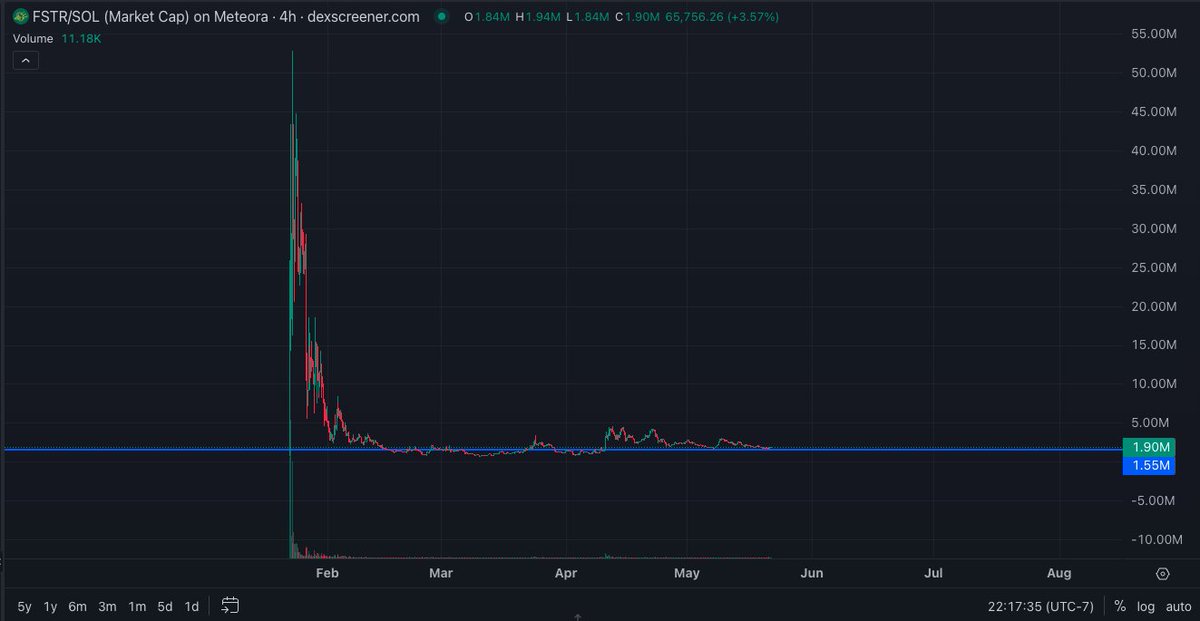The height and width of the screenshot is (621, 1200).
Task: Select the 1m time range
Action: pos(135,605)
